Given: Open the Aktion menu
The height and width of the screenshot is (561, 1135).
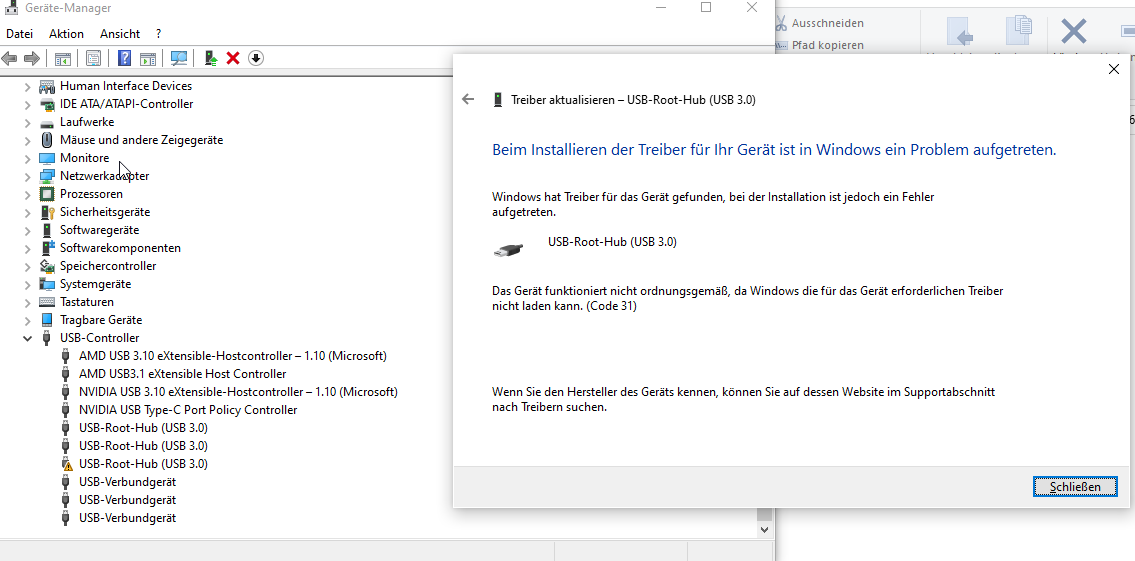Looking at the screenshot, I should point(67,33).
